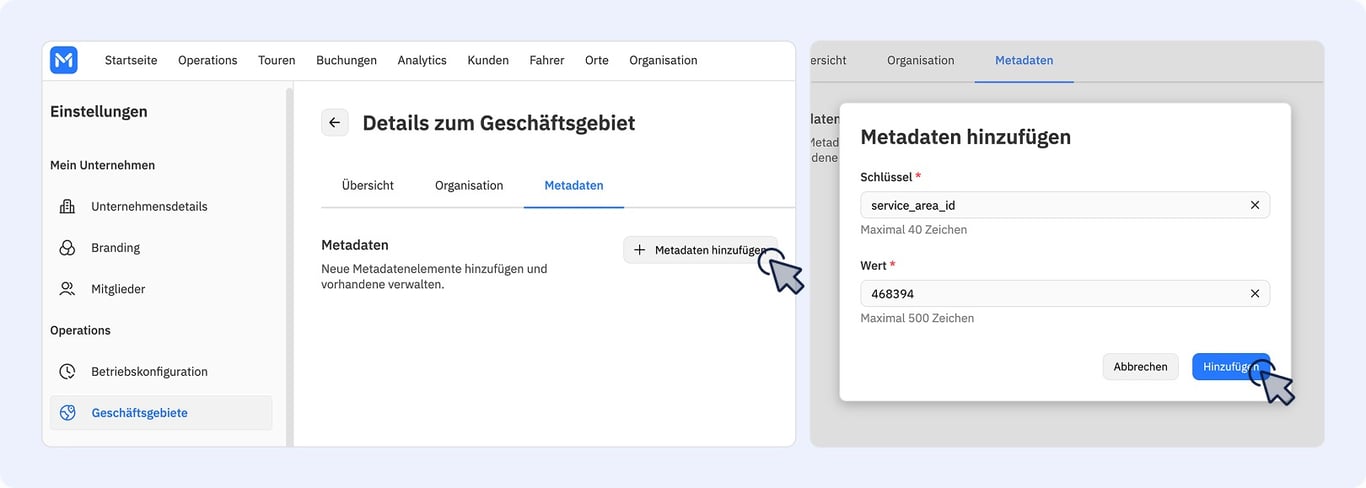Click the Details zum Geschäftsgebiet heading
This screenshot has height=488, width=1366.
499,123
